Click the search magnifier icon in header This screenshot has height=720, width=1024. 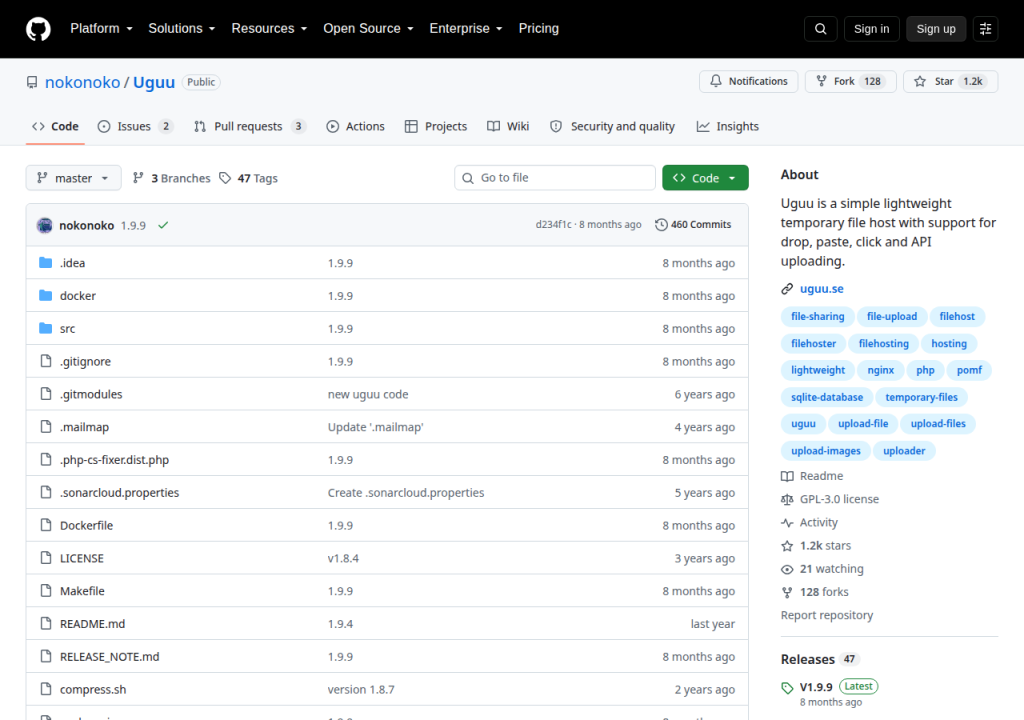[820, 29]
